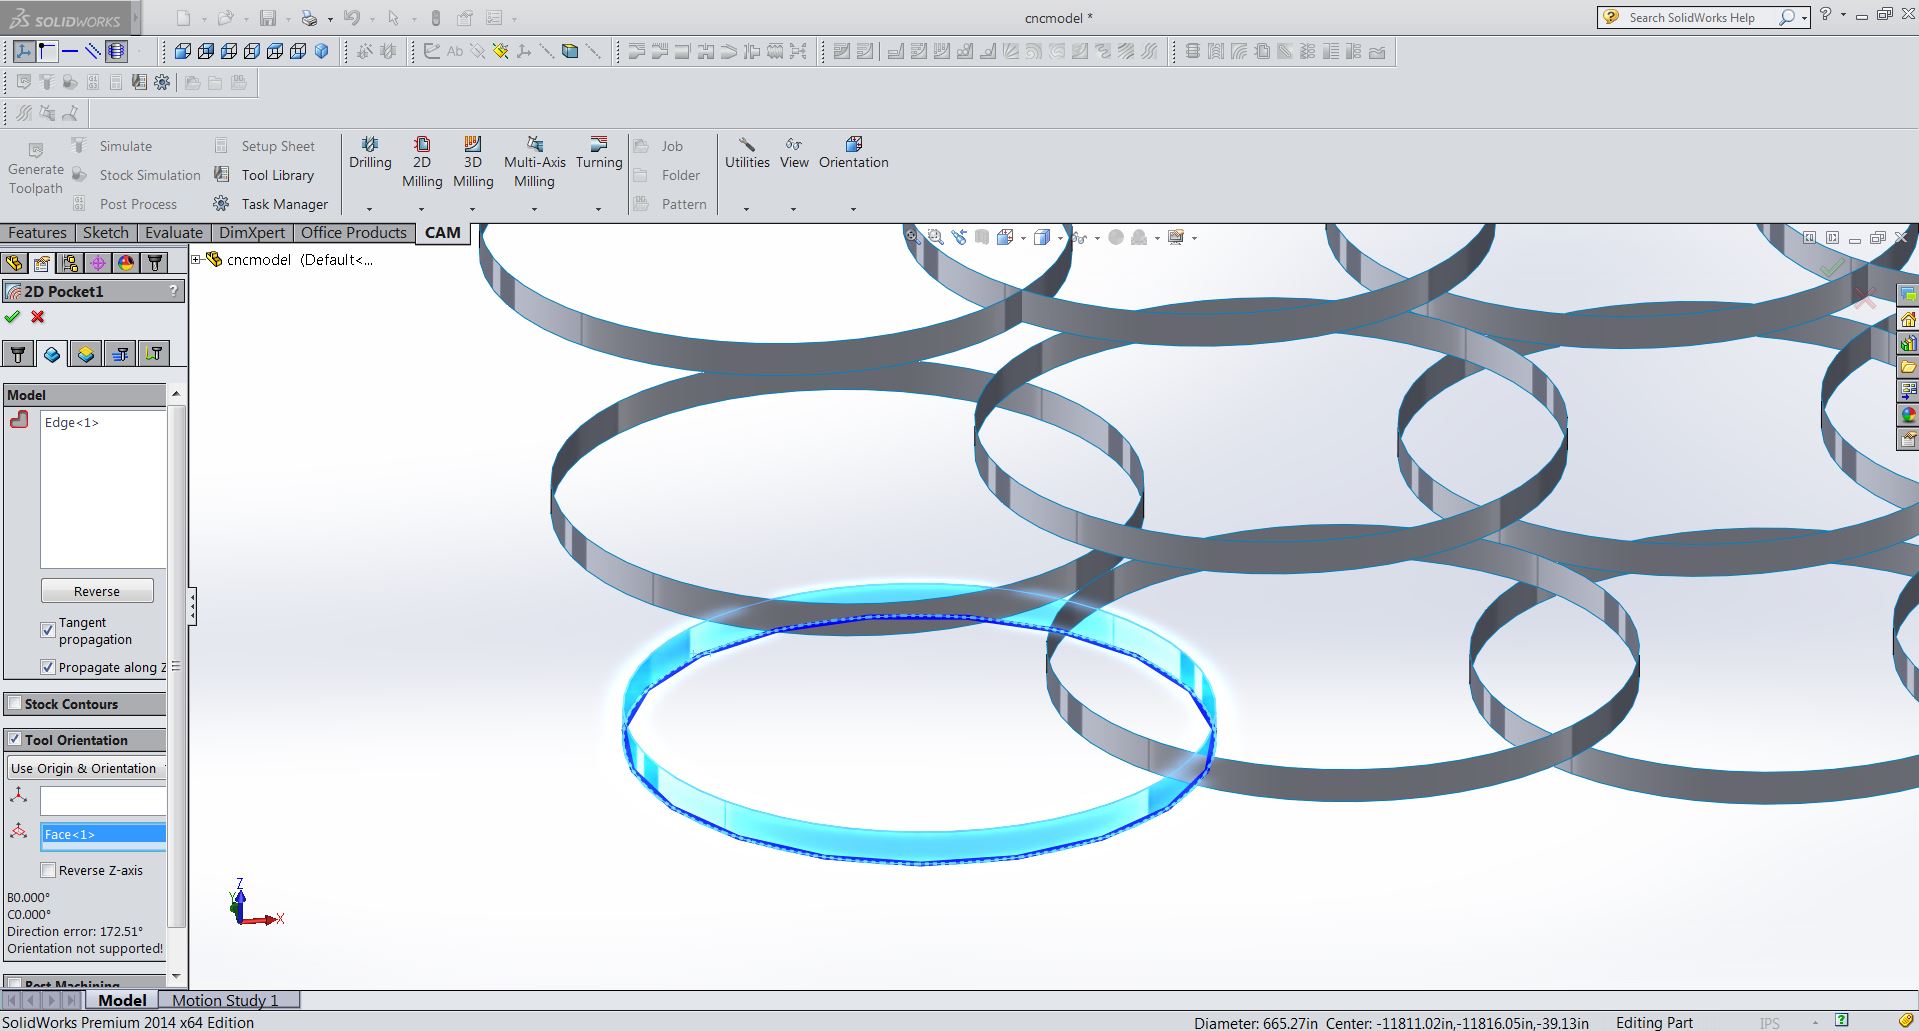Confirm 2D Pocket1 with the green checkmark
Viewport: 1919px width, 1031px height.
(13, 317)
